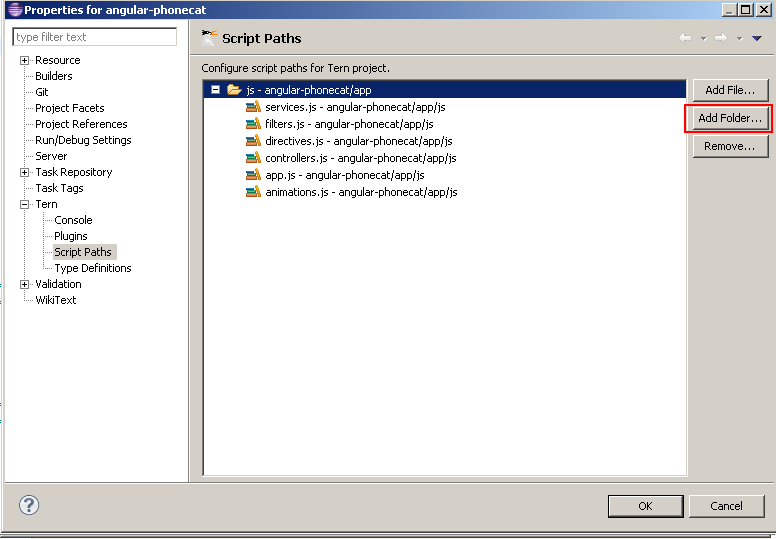Viewport: 776px width, 539px height.
Task: Focus the type filter text field
Action: (94, 37)
